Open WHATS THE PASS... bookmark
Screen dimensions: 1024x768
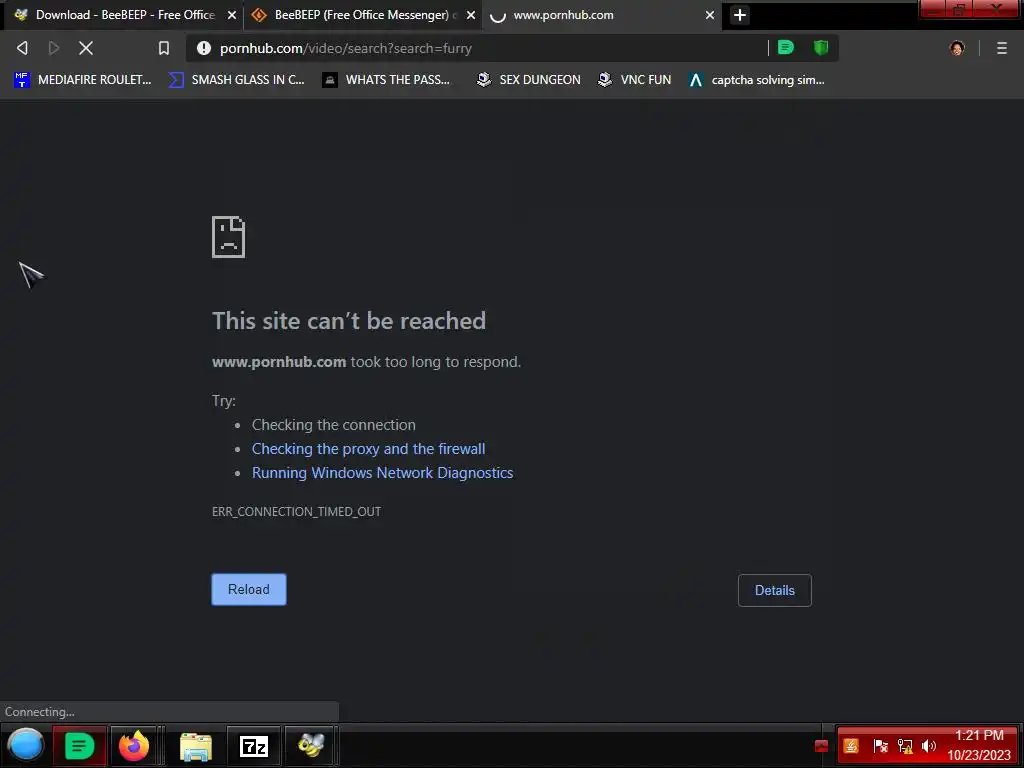coord(386,80)
